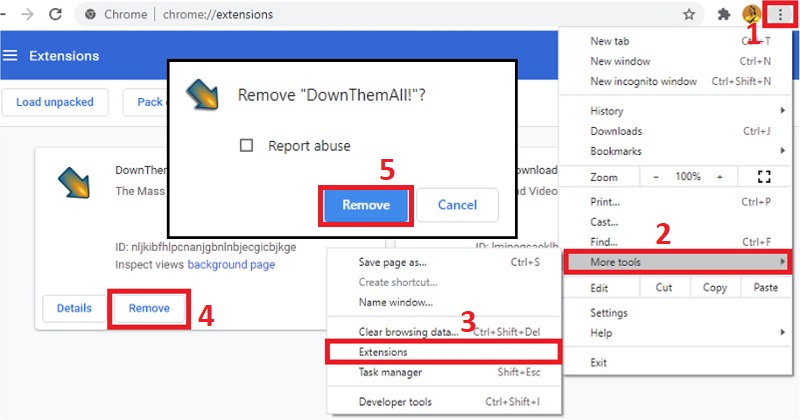Image resolution: width=800 pixels, height=420 pixels.
Task: Cancel the remove dialog
Action: click(x=457, y=205)
